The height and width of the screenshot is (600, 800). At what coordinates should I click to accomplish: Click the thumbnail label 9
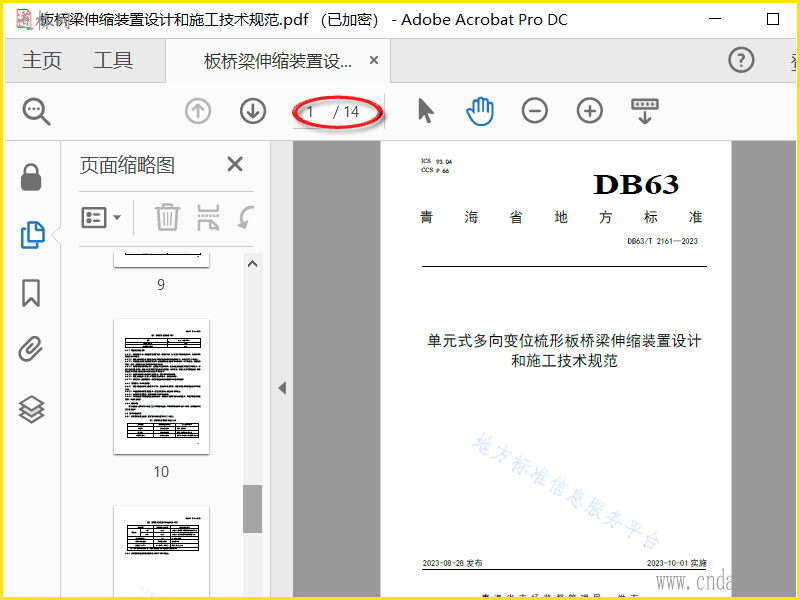tap(161, 284)
